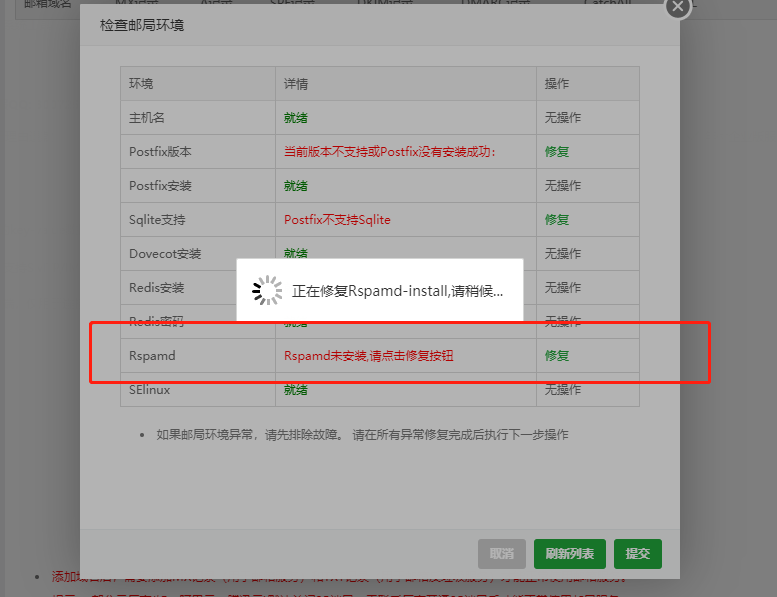Click the 取消 button
The height and width of the screenshot is (597, 777).
point(501,553)
